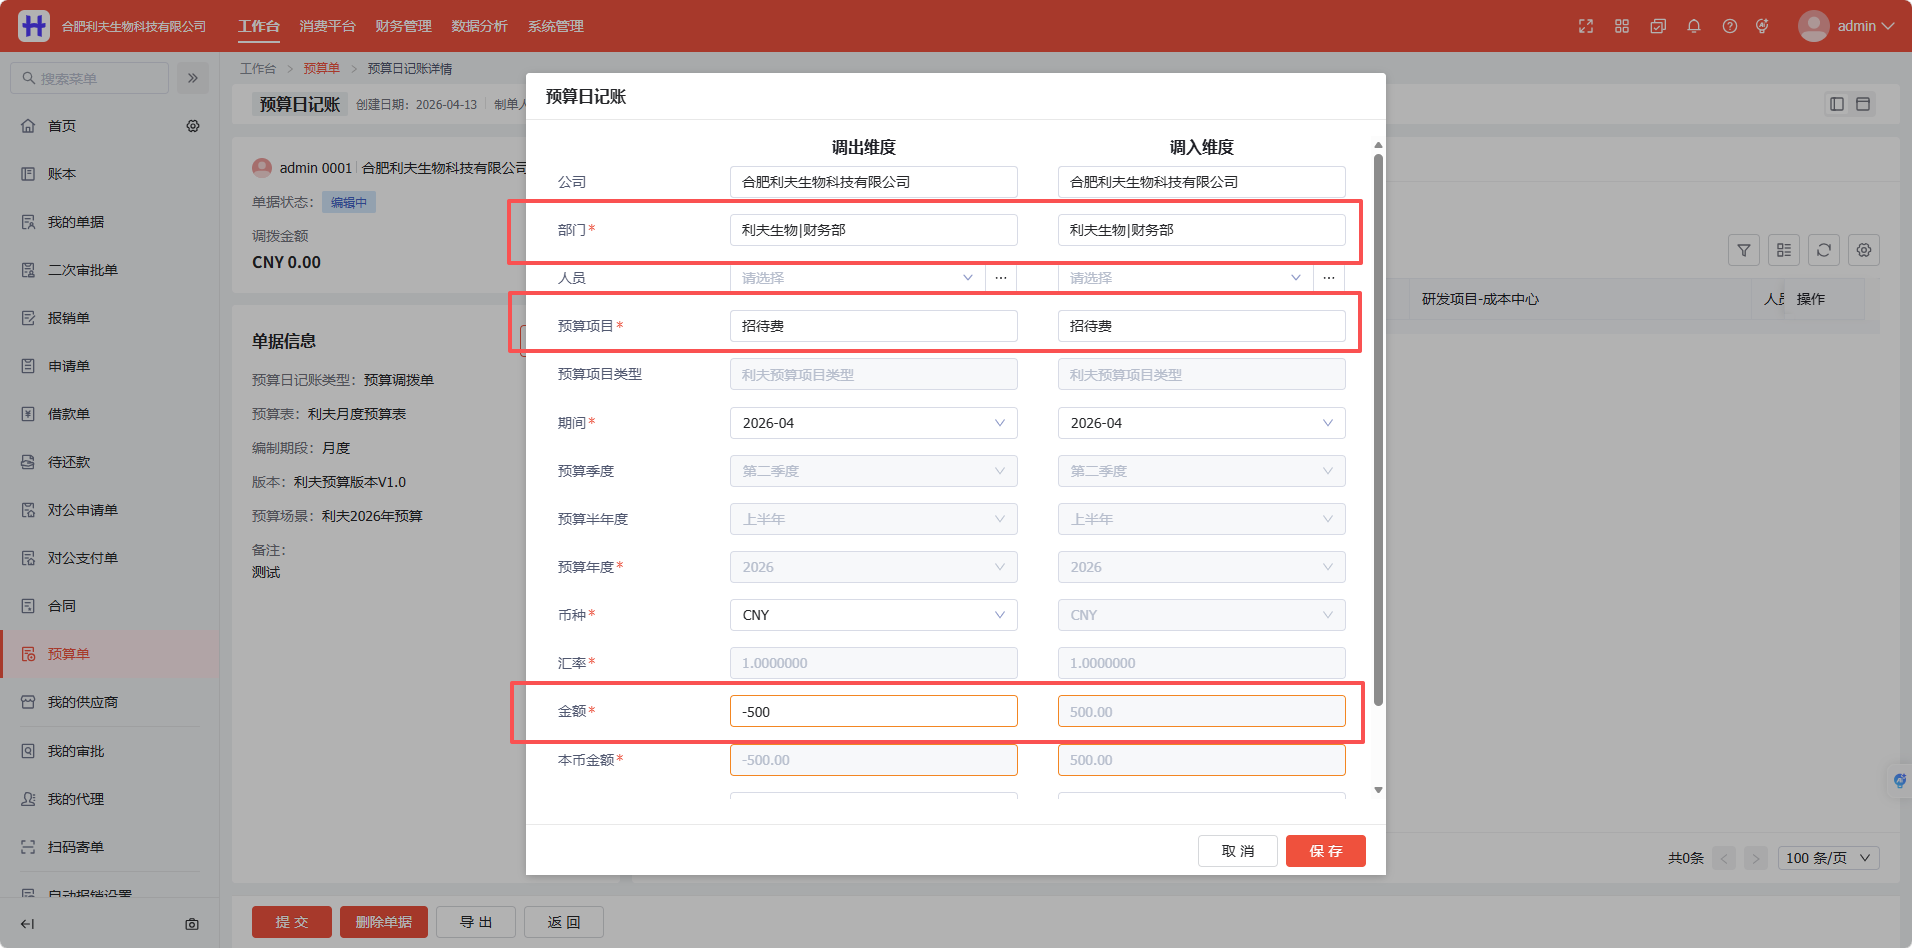This screenshot has width=1912, height=948.
Task: Open column list settings icon
Action: [x=1784, y=250]
